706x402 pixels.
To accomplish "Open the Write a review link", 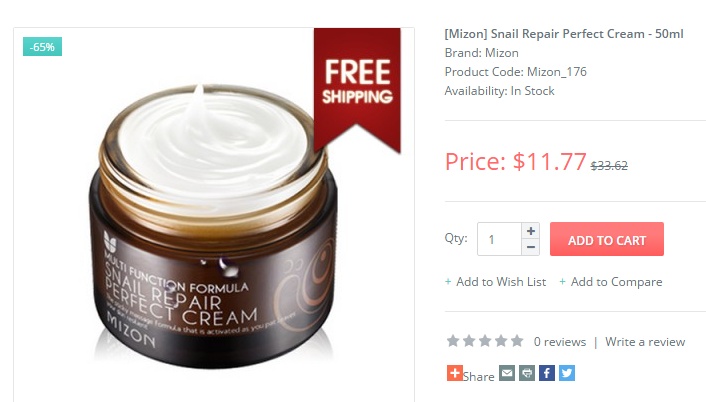I will (645, 342).
